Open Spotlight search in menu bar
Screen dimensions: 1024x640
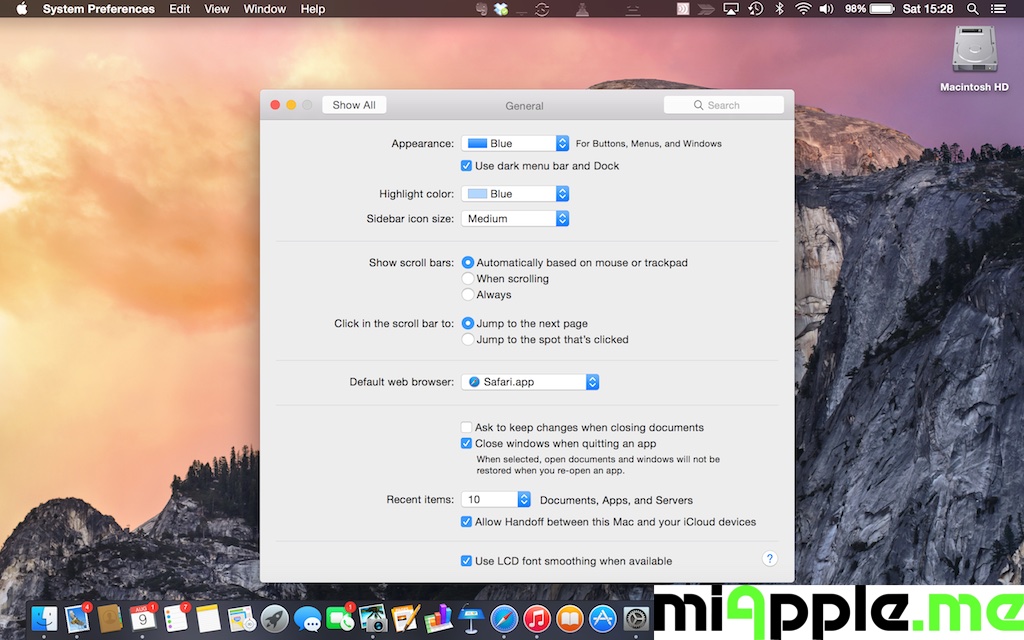tap(972, 9)
